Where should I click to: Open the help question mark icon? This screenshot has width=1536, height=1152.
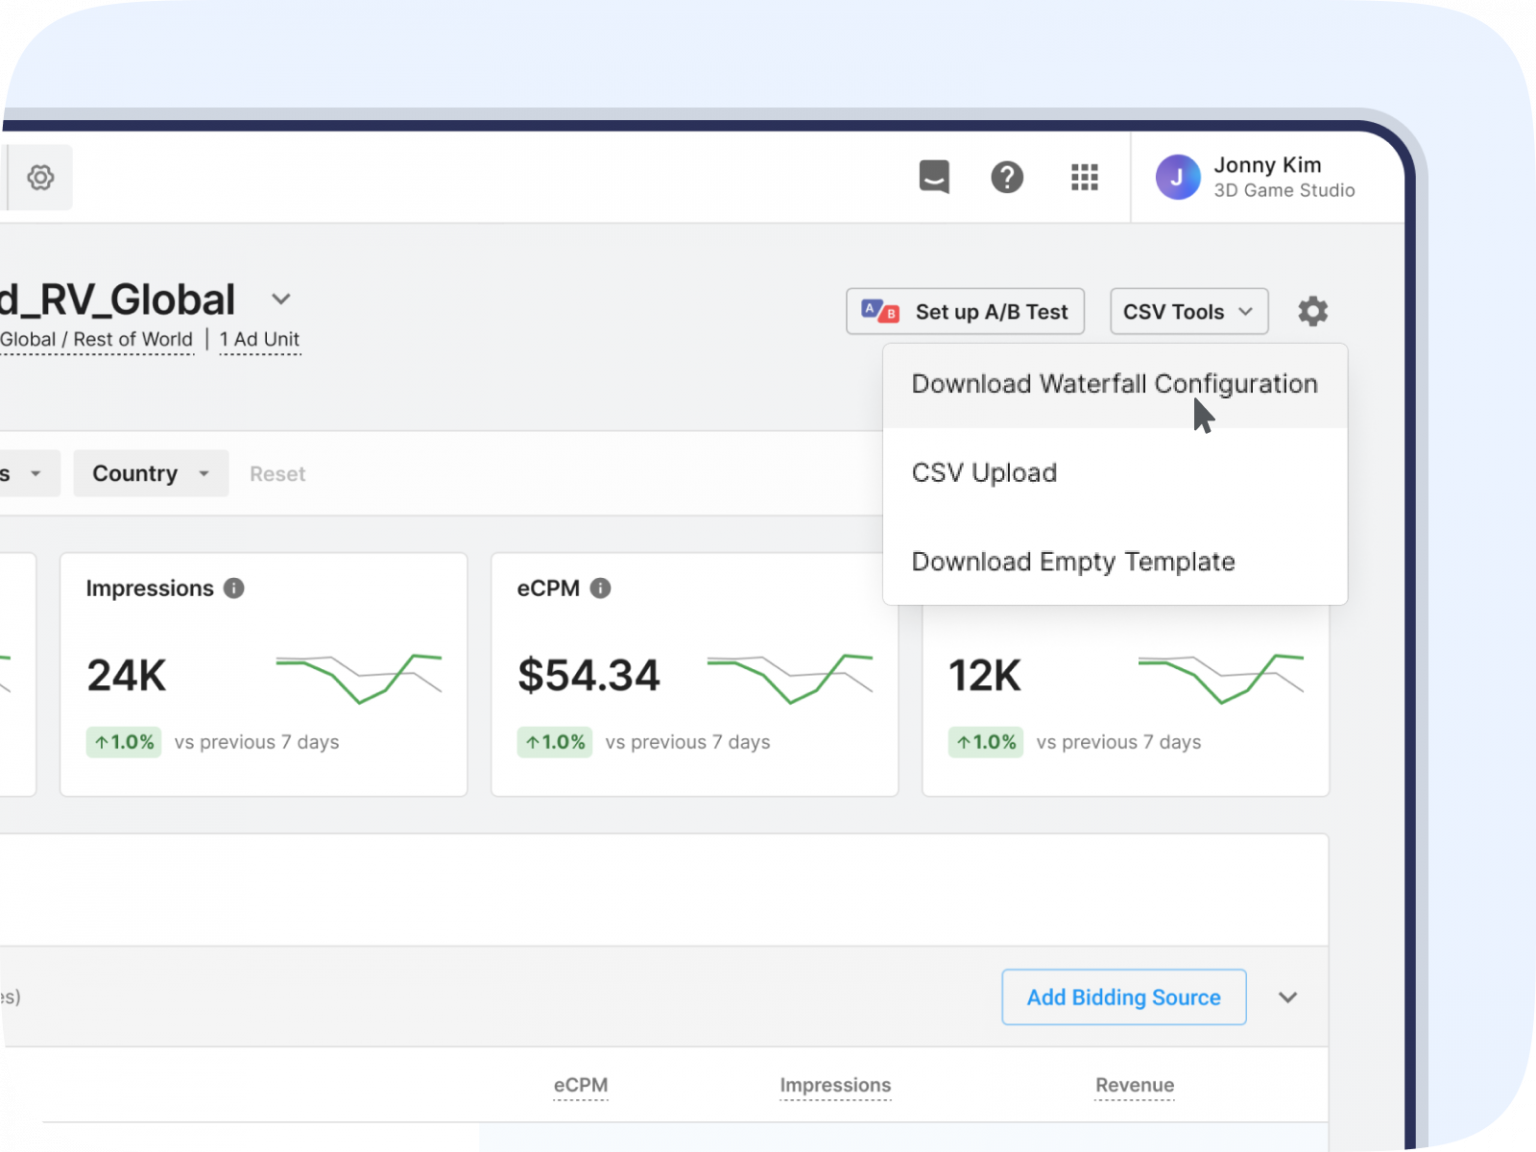(1006, 177)
